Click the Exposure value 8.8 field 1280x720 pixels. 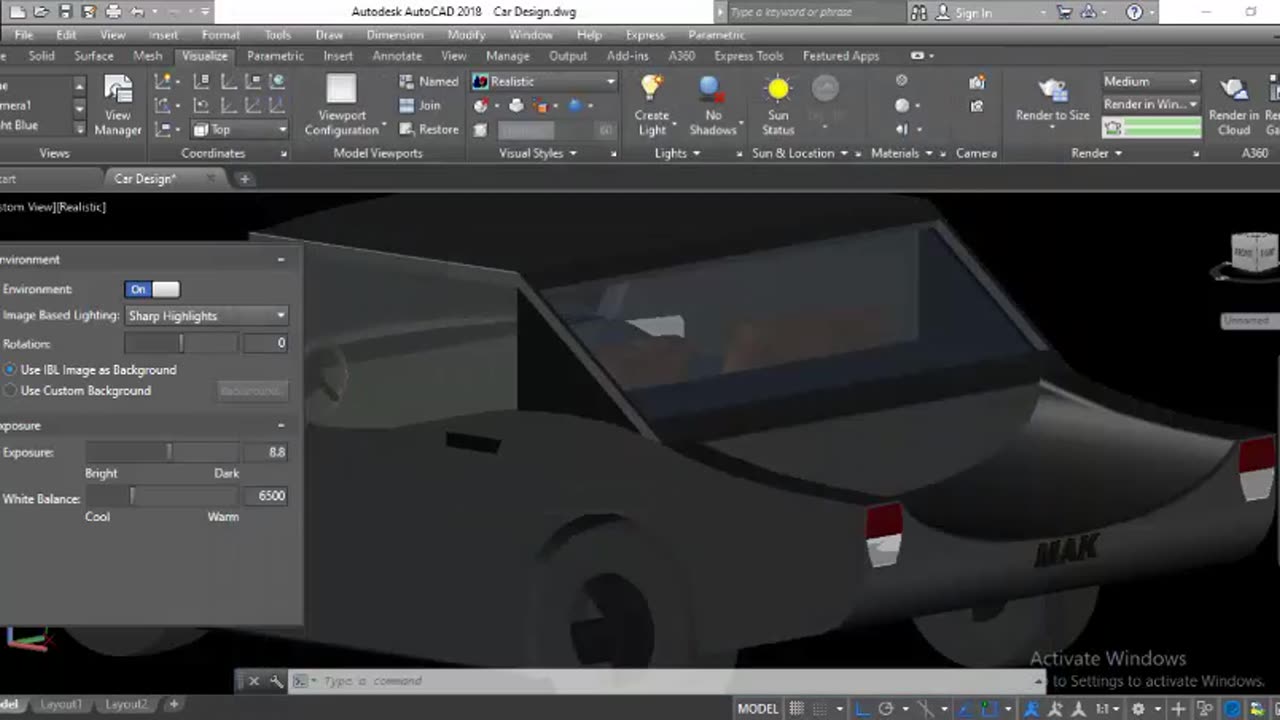click(x=266, y=452)
